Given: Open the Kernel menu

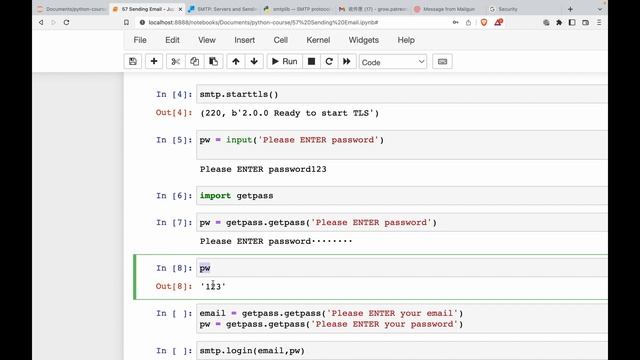Looking at the screenshot, I should pyautogui.click(x=318, y=40).
